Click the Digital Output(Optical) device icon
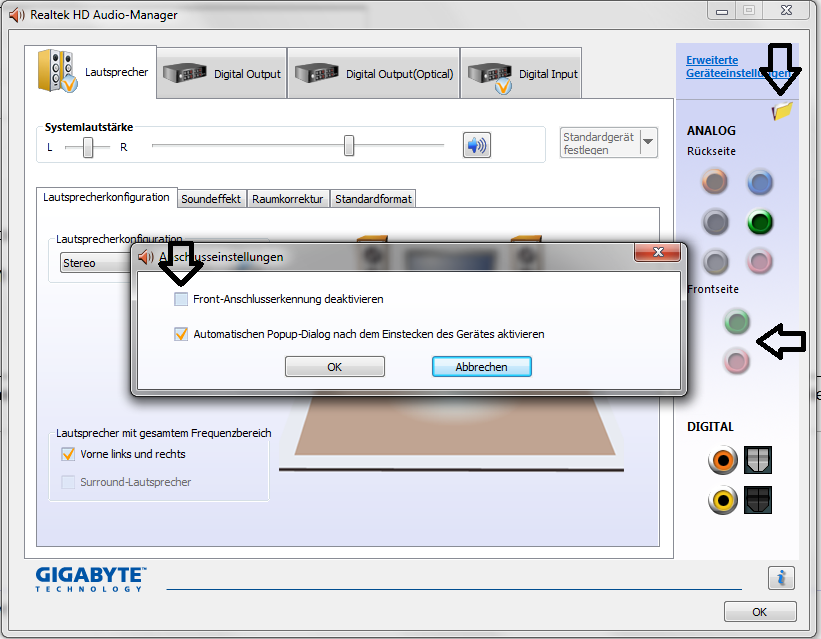This screenshot has height=639, width=821. coord(316,73)
